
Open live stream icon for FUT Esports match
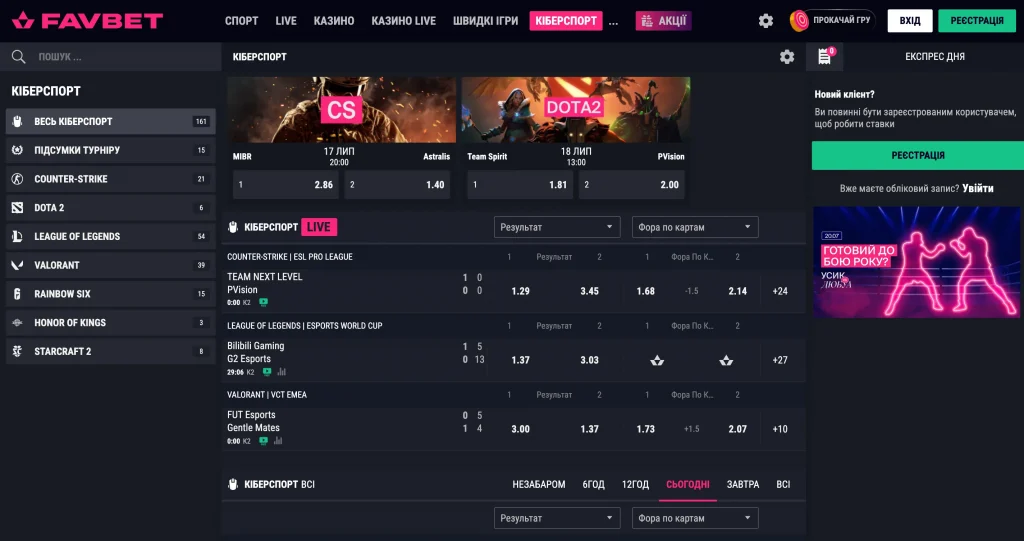point(263,441)
